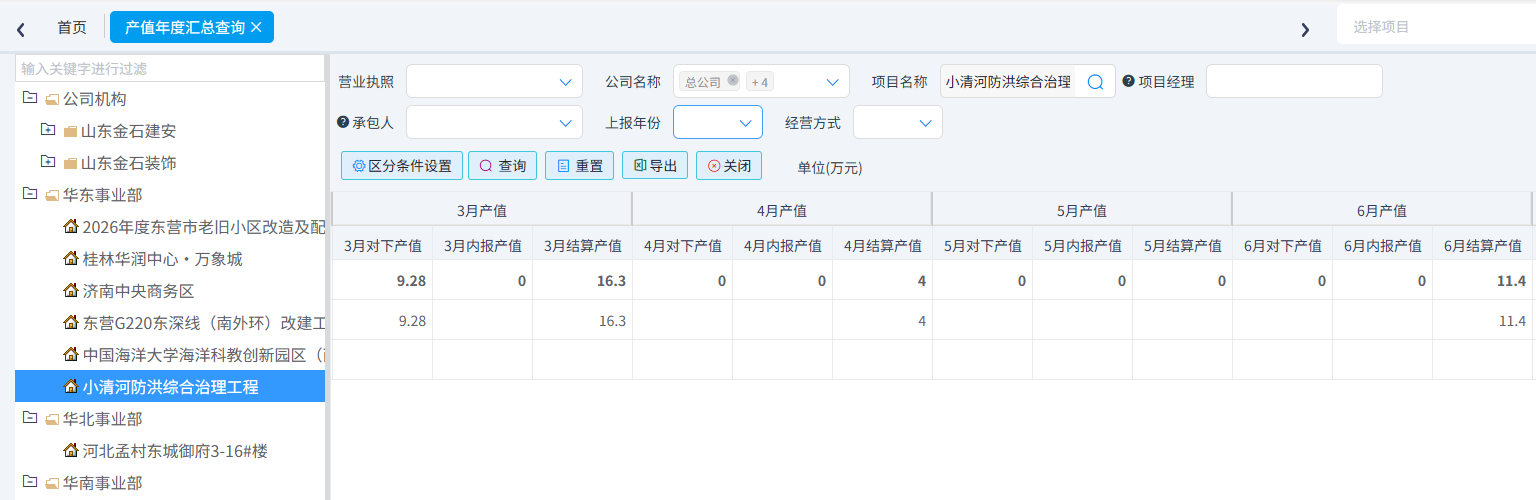This screenshot has height=500, width=1536.
Task: Click the 关闭 button
Action: [x=729, y=166]
